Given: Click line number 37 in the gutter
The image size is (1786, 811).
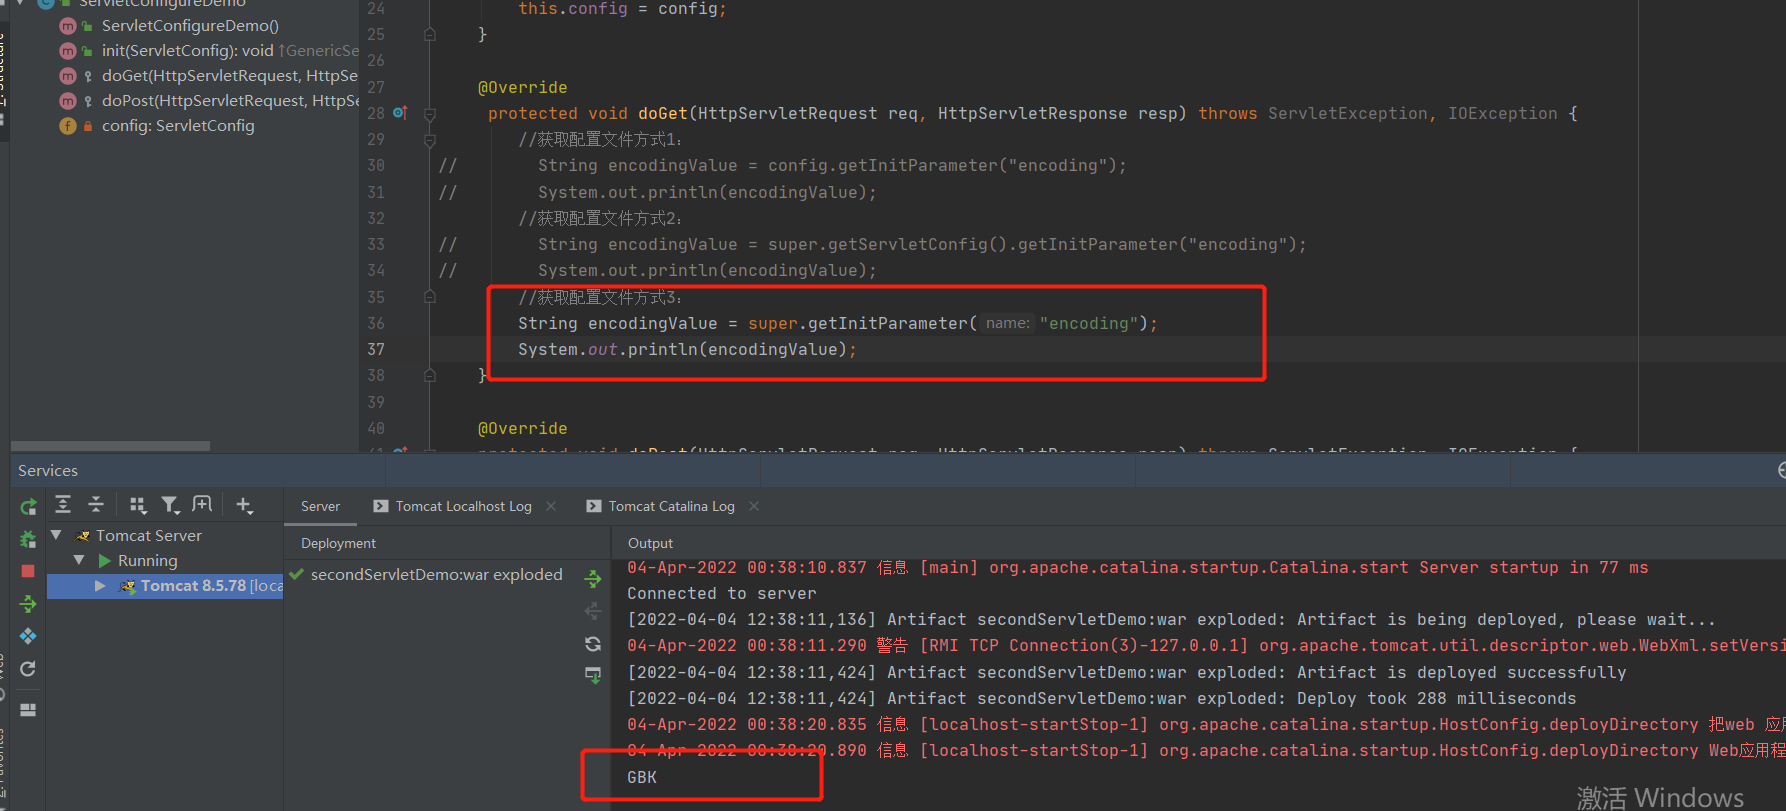Looking at the screenshot, I should 376,349.
